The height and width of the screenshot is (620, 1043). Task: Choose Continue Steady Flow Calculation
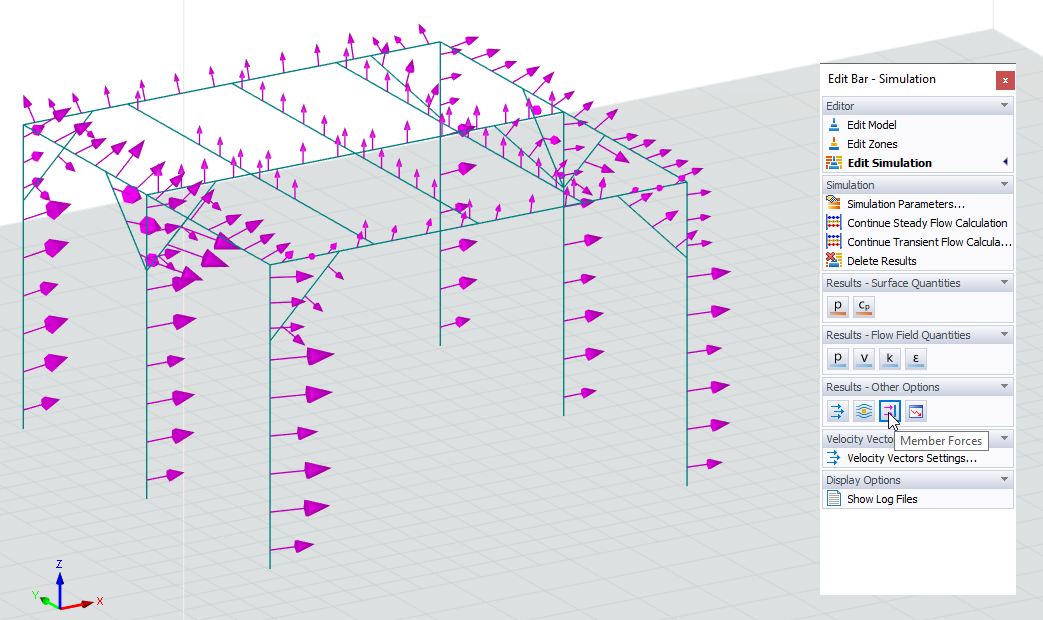coord(927,223)
